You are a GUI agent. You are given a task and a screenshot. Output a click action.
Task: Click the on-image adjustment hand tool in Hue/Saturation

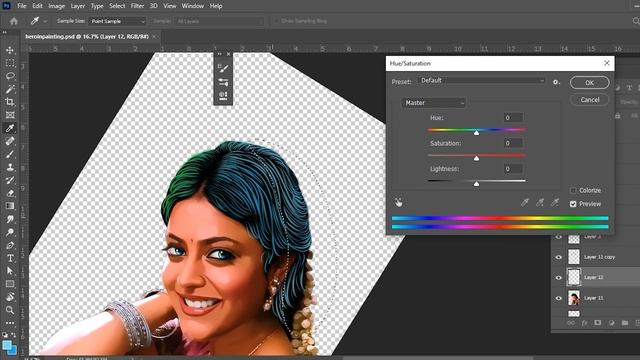(398, 202)
